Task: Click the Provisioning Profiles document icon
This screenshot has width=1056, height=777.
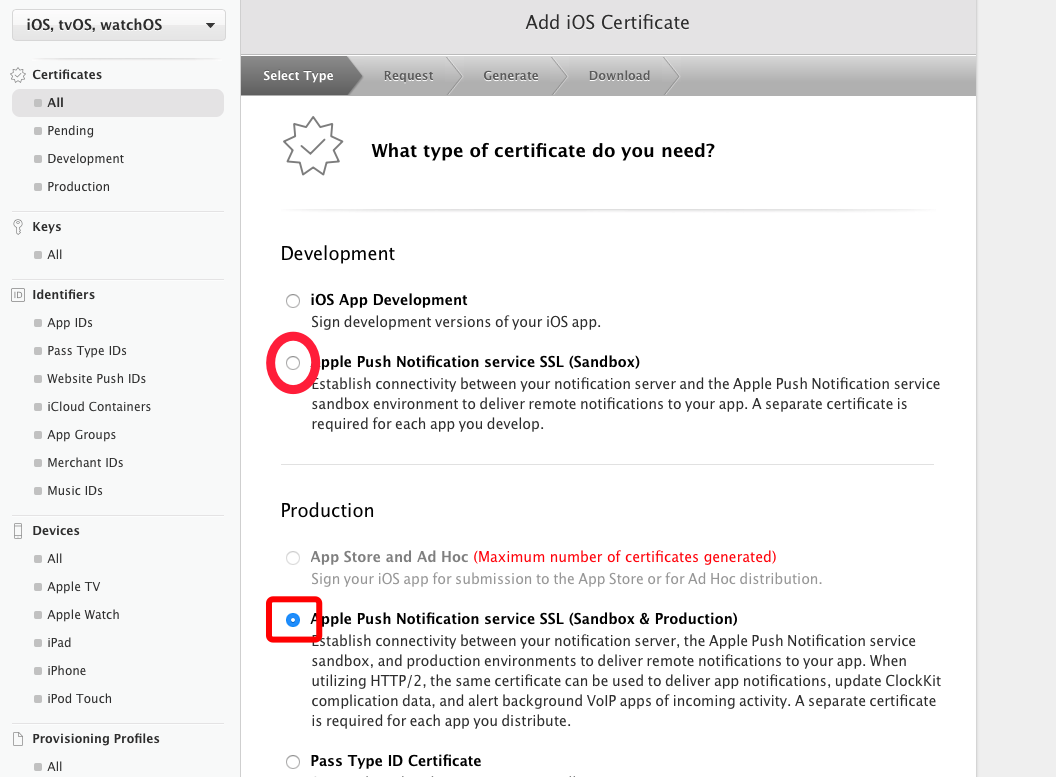Action: tap(17, 739)
